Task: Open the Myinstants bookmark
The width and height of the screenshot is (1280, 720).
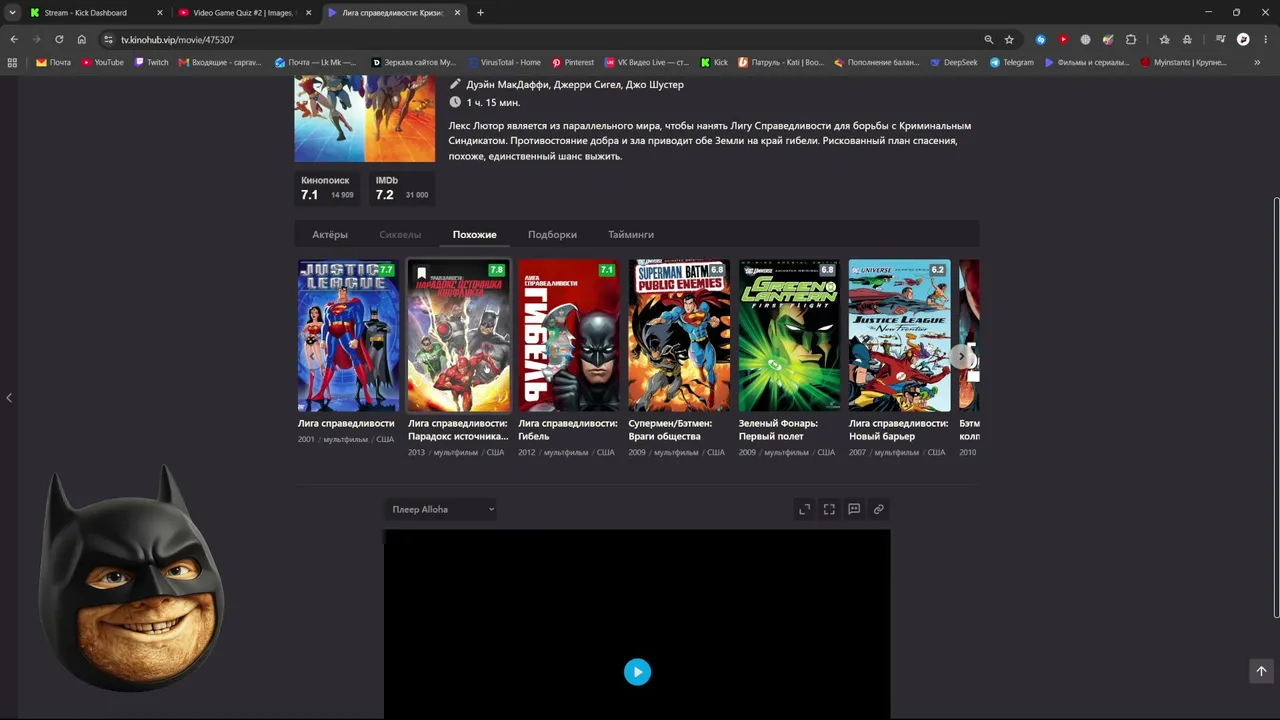Action: tap(1183, 62)
